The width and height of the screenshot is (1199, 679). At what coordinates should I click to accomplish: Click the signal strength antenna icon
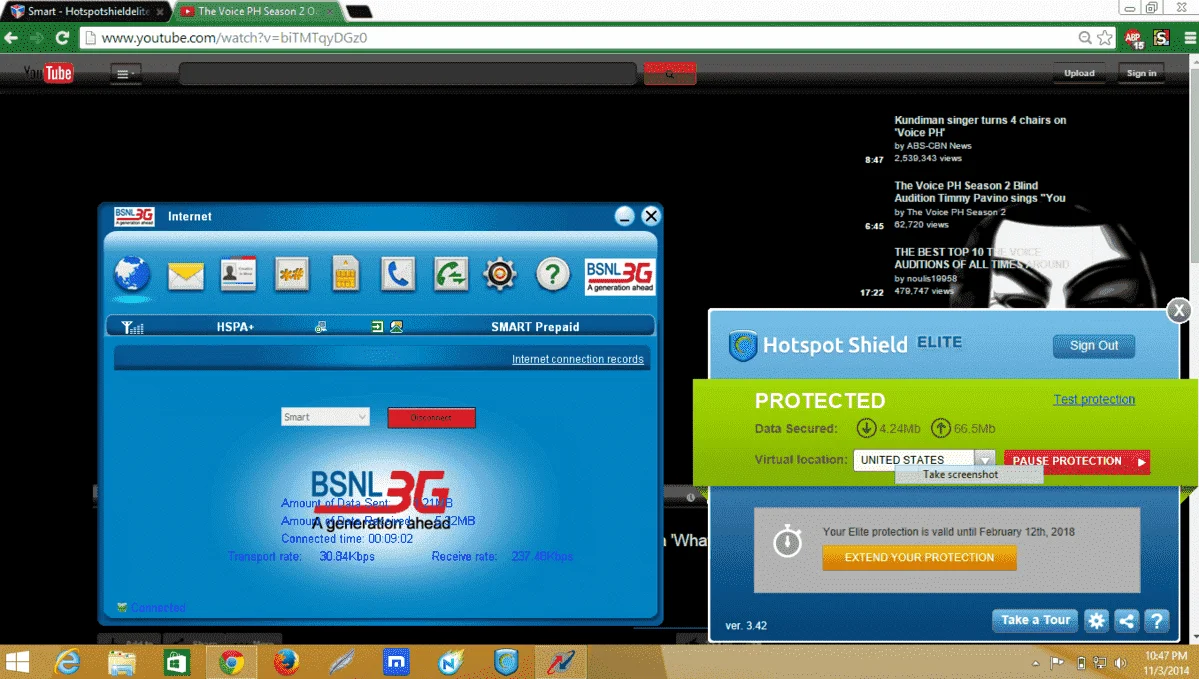(x=132, y=327)
